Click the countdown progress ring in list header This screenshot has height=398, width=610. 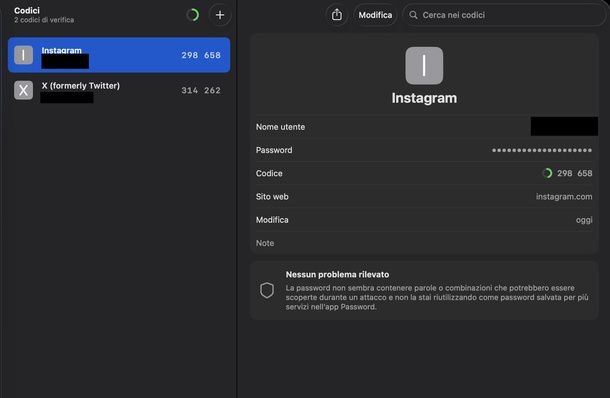pyautogui.click(x=193, y=15)
